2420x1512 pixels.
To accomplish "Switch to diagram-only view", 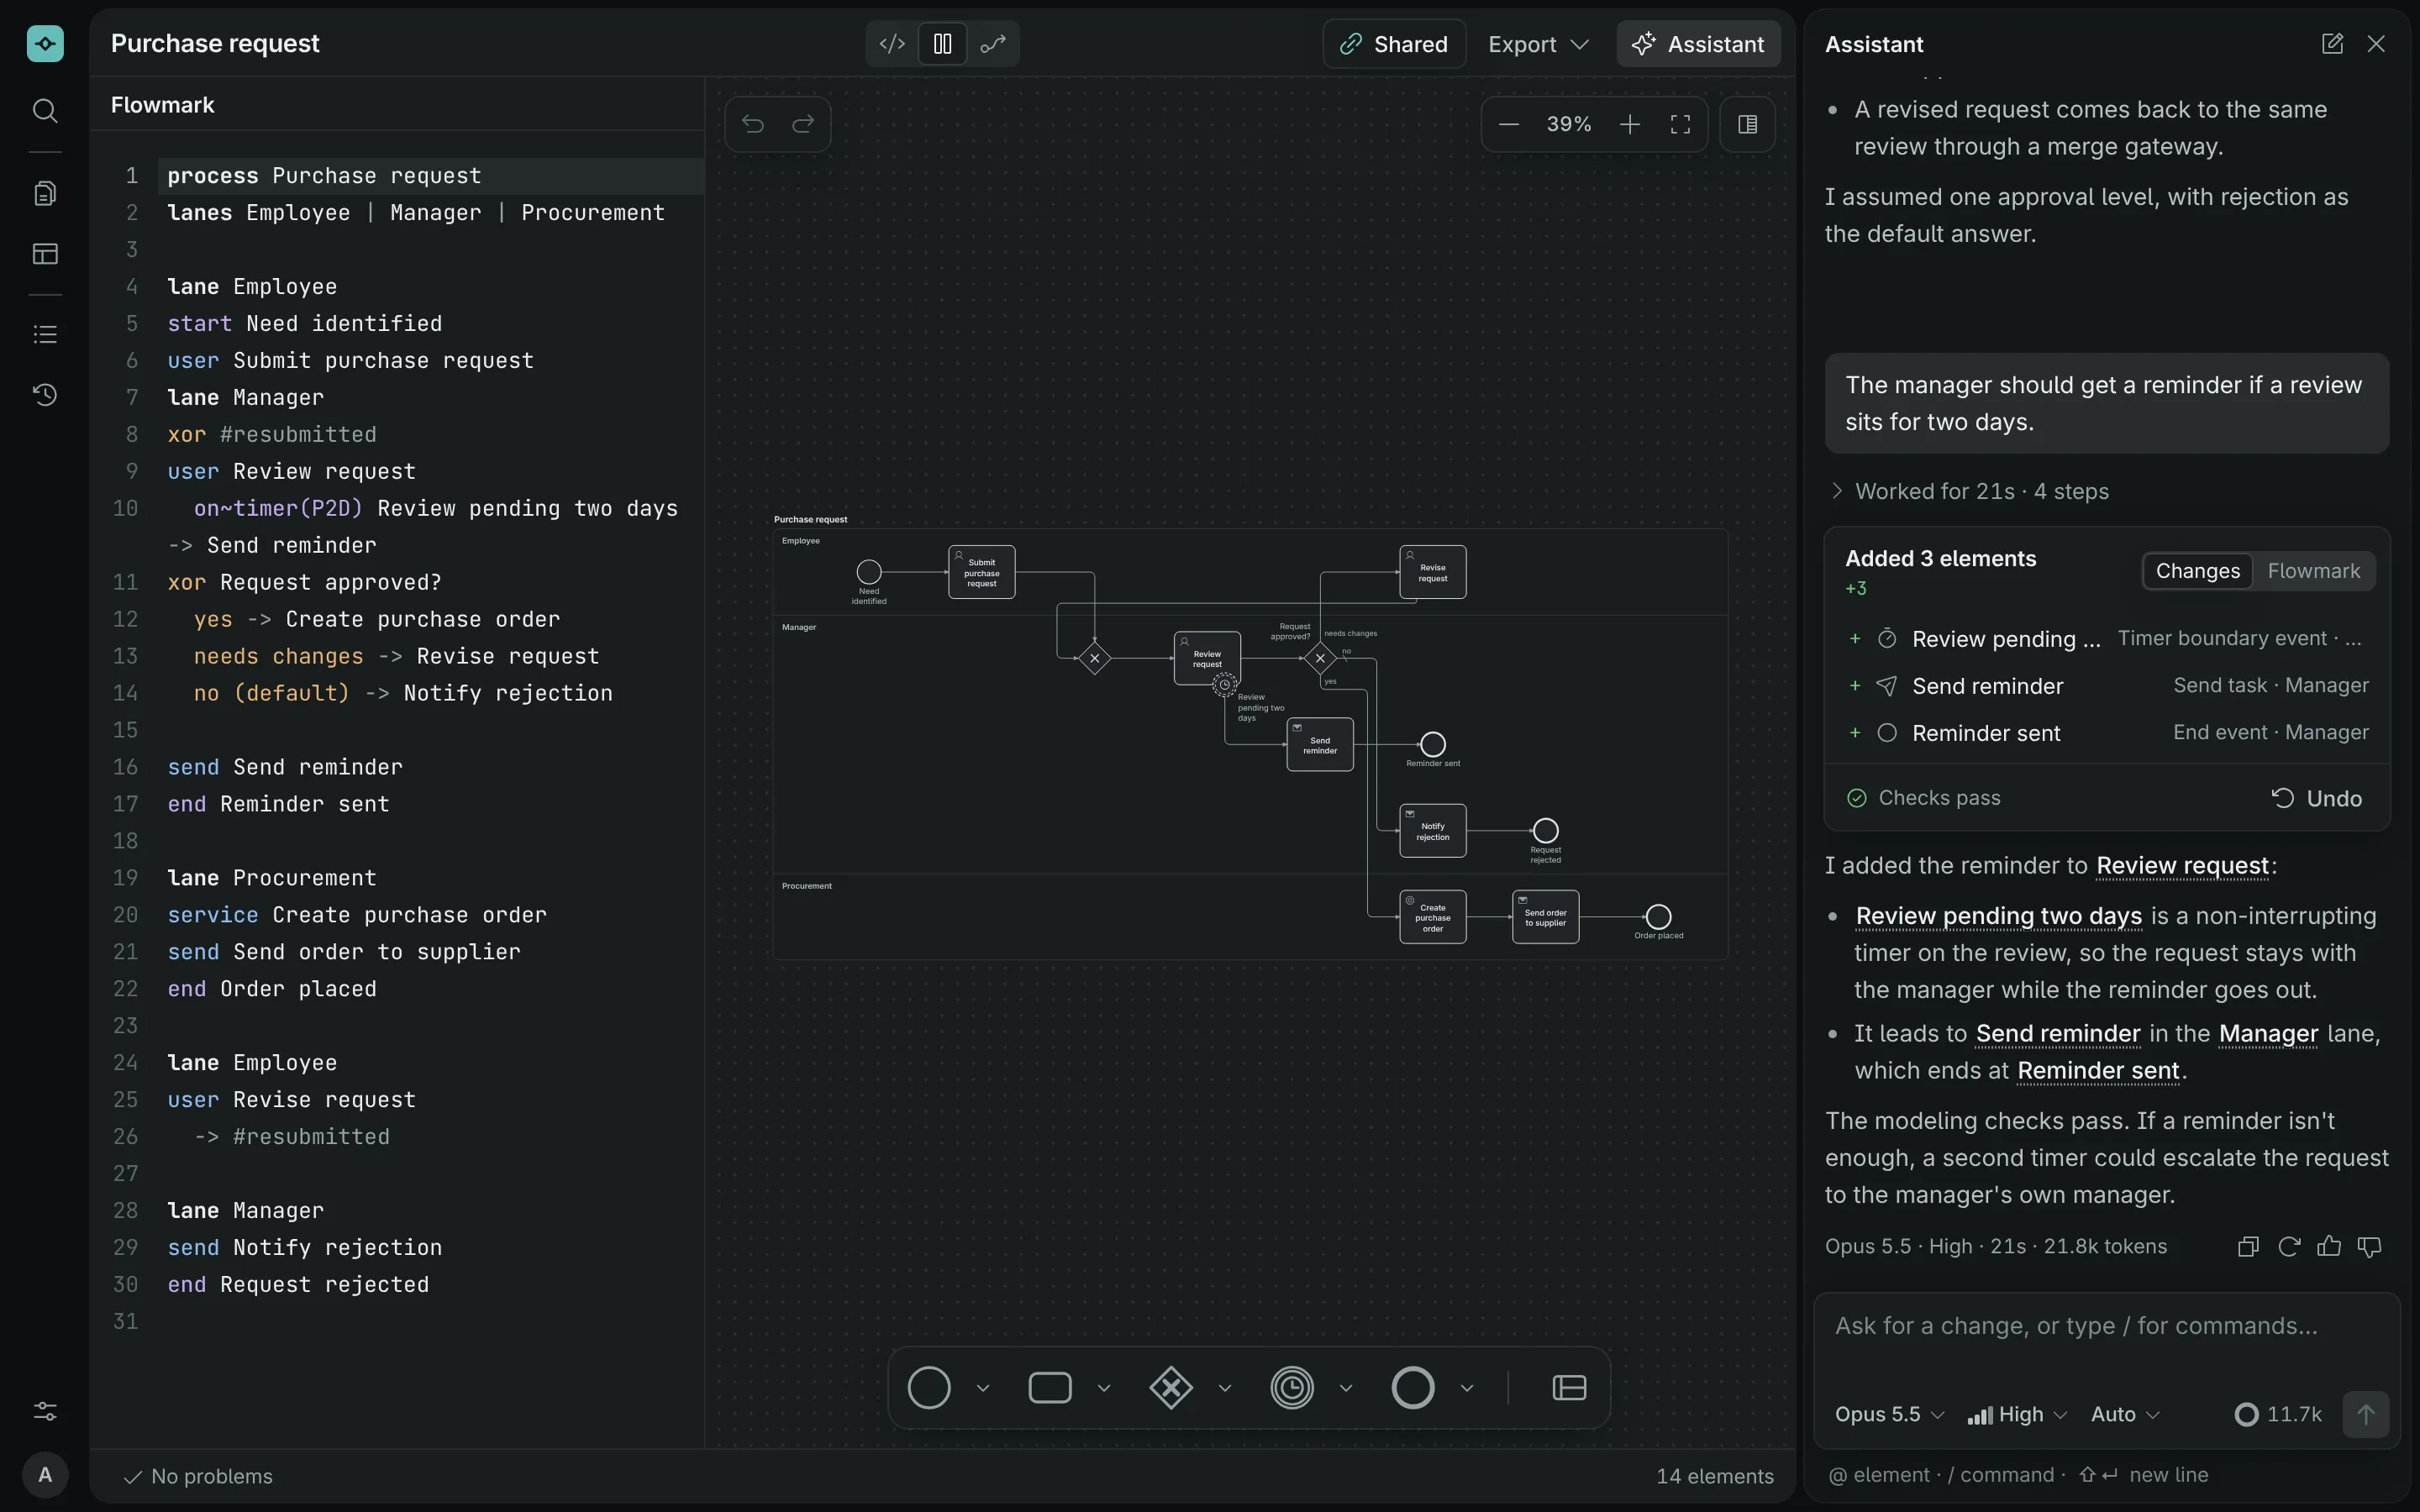I will [993, 44].
